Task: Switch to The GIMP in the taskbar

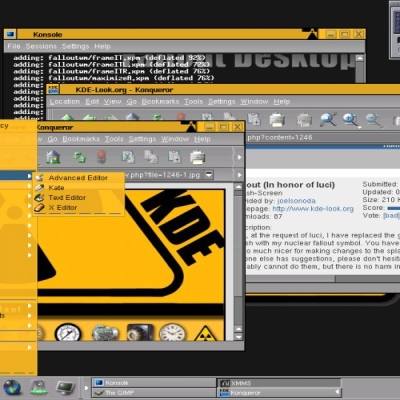Action: point(154,393)
